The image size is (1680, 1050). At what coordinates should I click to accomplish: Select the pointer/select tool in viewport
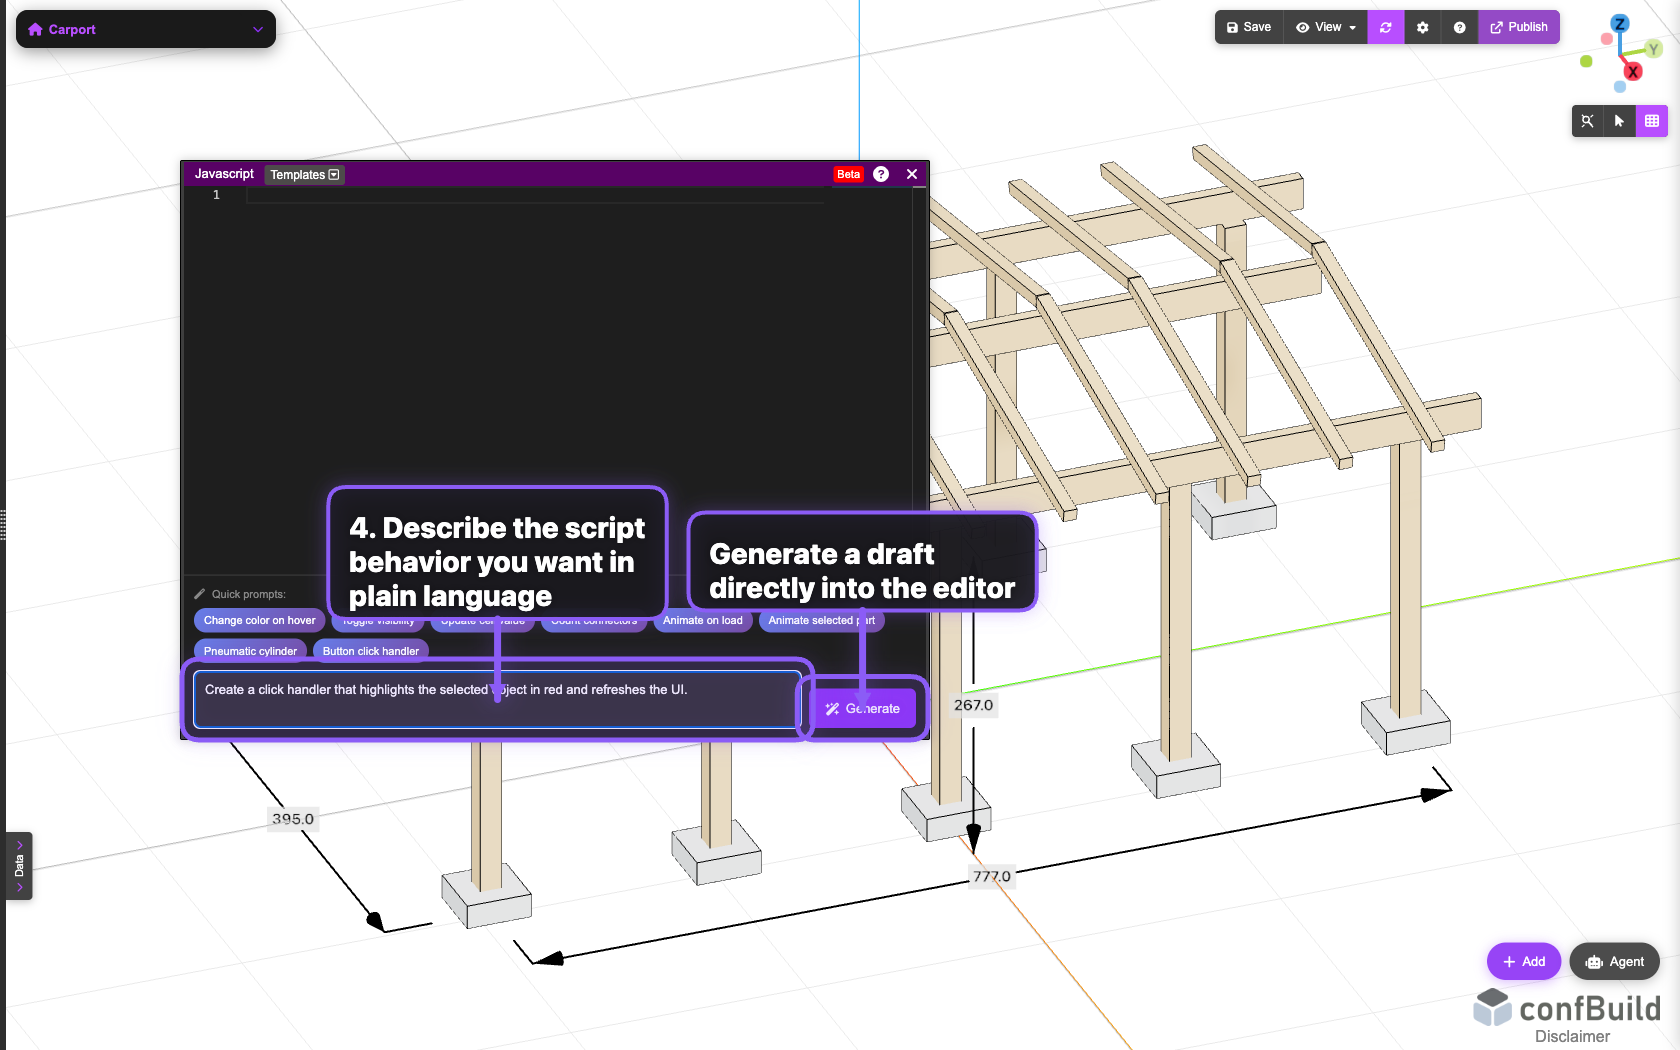pyautogui.click(x=1619, y=121)
